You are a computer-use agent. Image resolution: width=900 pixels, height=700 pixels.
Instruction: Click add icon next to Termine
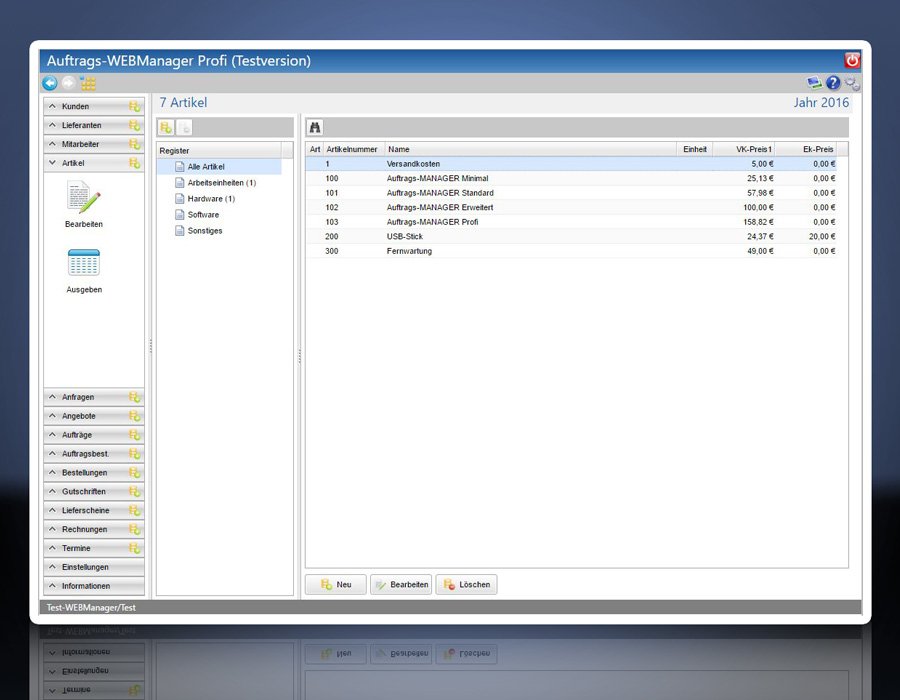pos(134,549)
